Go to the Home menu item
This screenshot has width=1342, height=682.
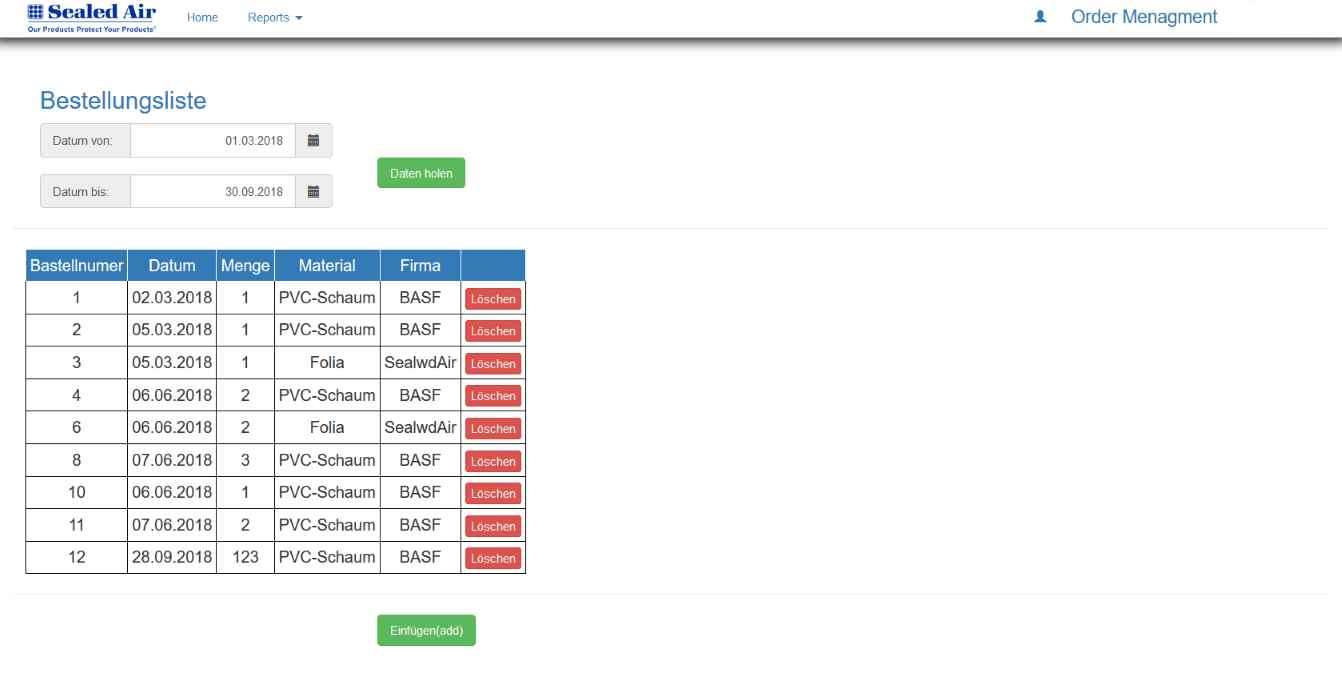pyautogui.click(x=202, y=18)
